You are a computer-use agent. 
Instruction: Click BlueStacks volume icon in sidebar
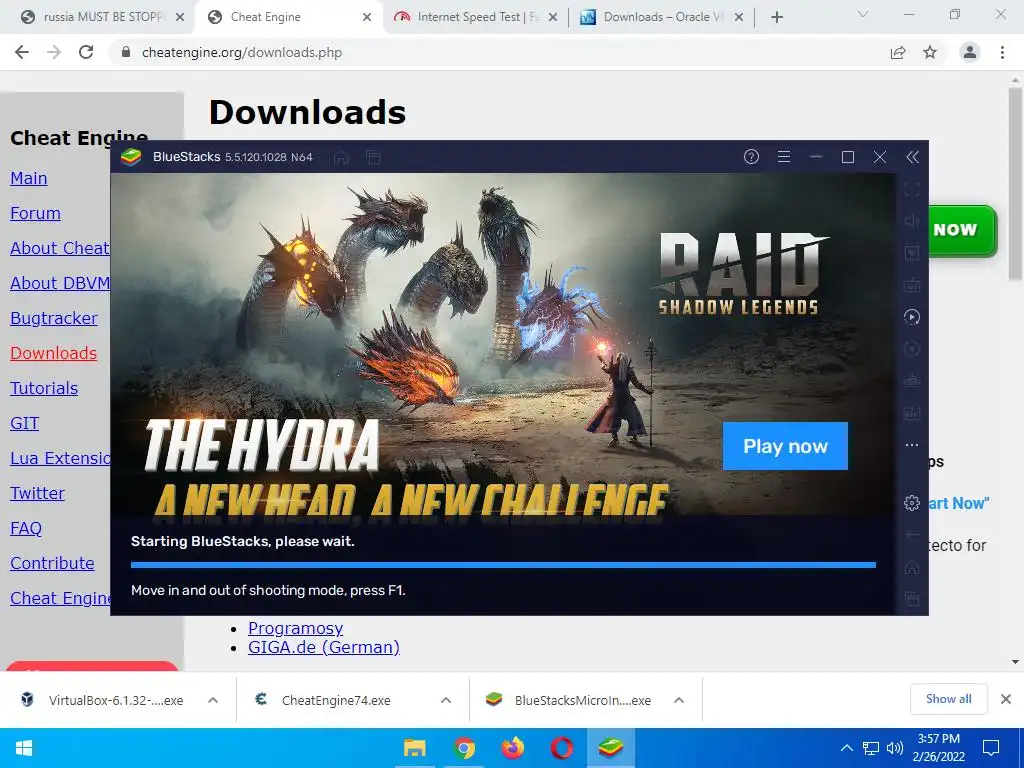tap(912, 221)
